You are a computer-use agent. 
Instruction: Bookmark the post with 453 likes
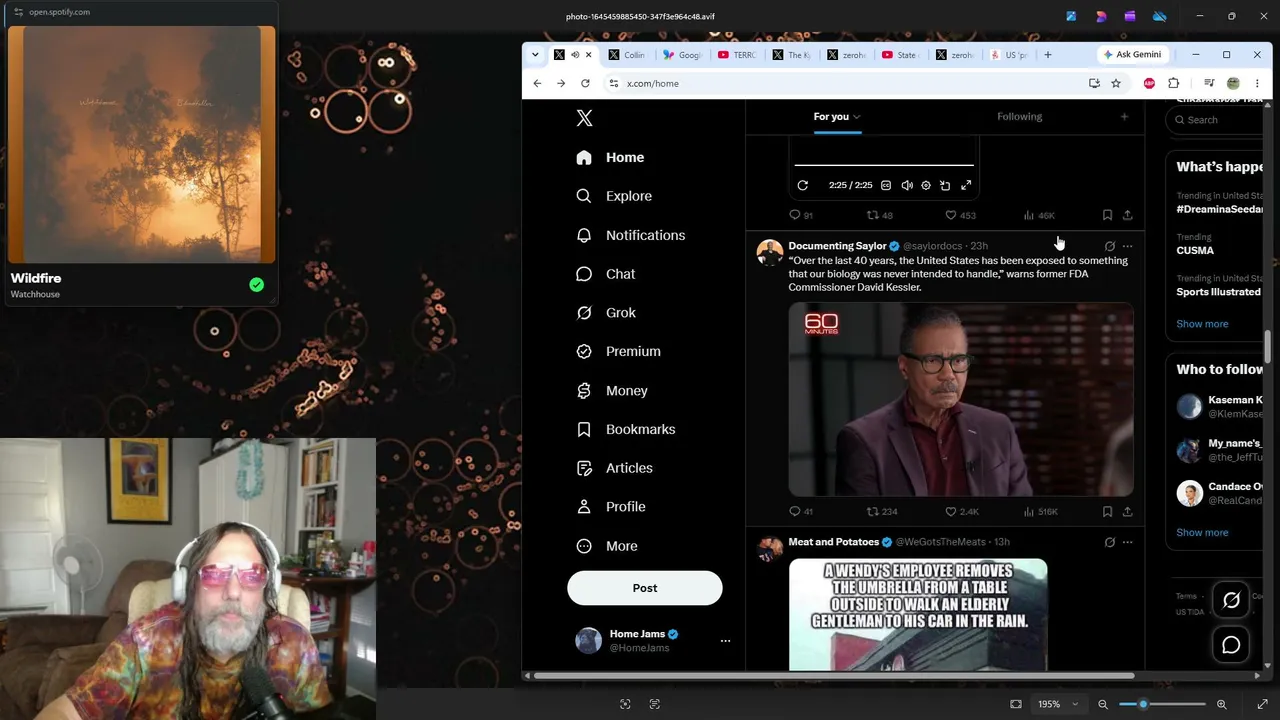coord(1107,215)
